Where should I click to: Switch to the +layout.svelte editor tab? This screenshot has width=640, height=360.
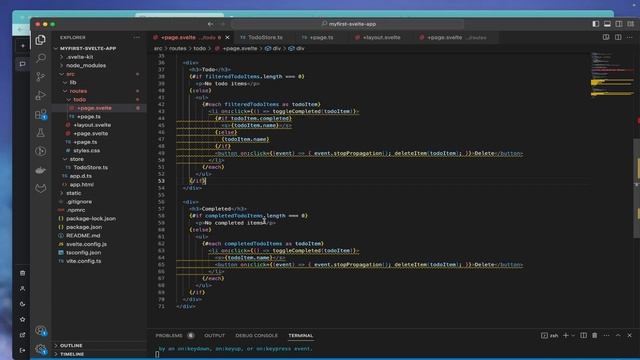pos(381,37)
